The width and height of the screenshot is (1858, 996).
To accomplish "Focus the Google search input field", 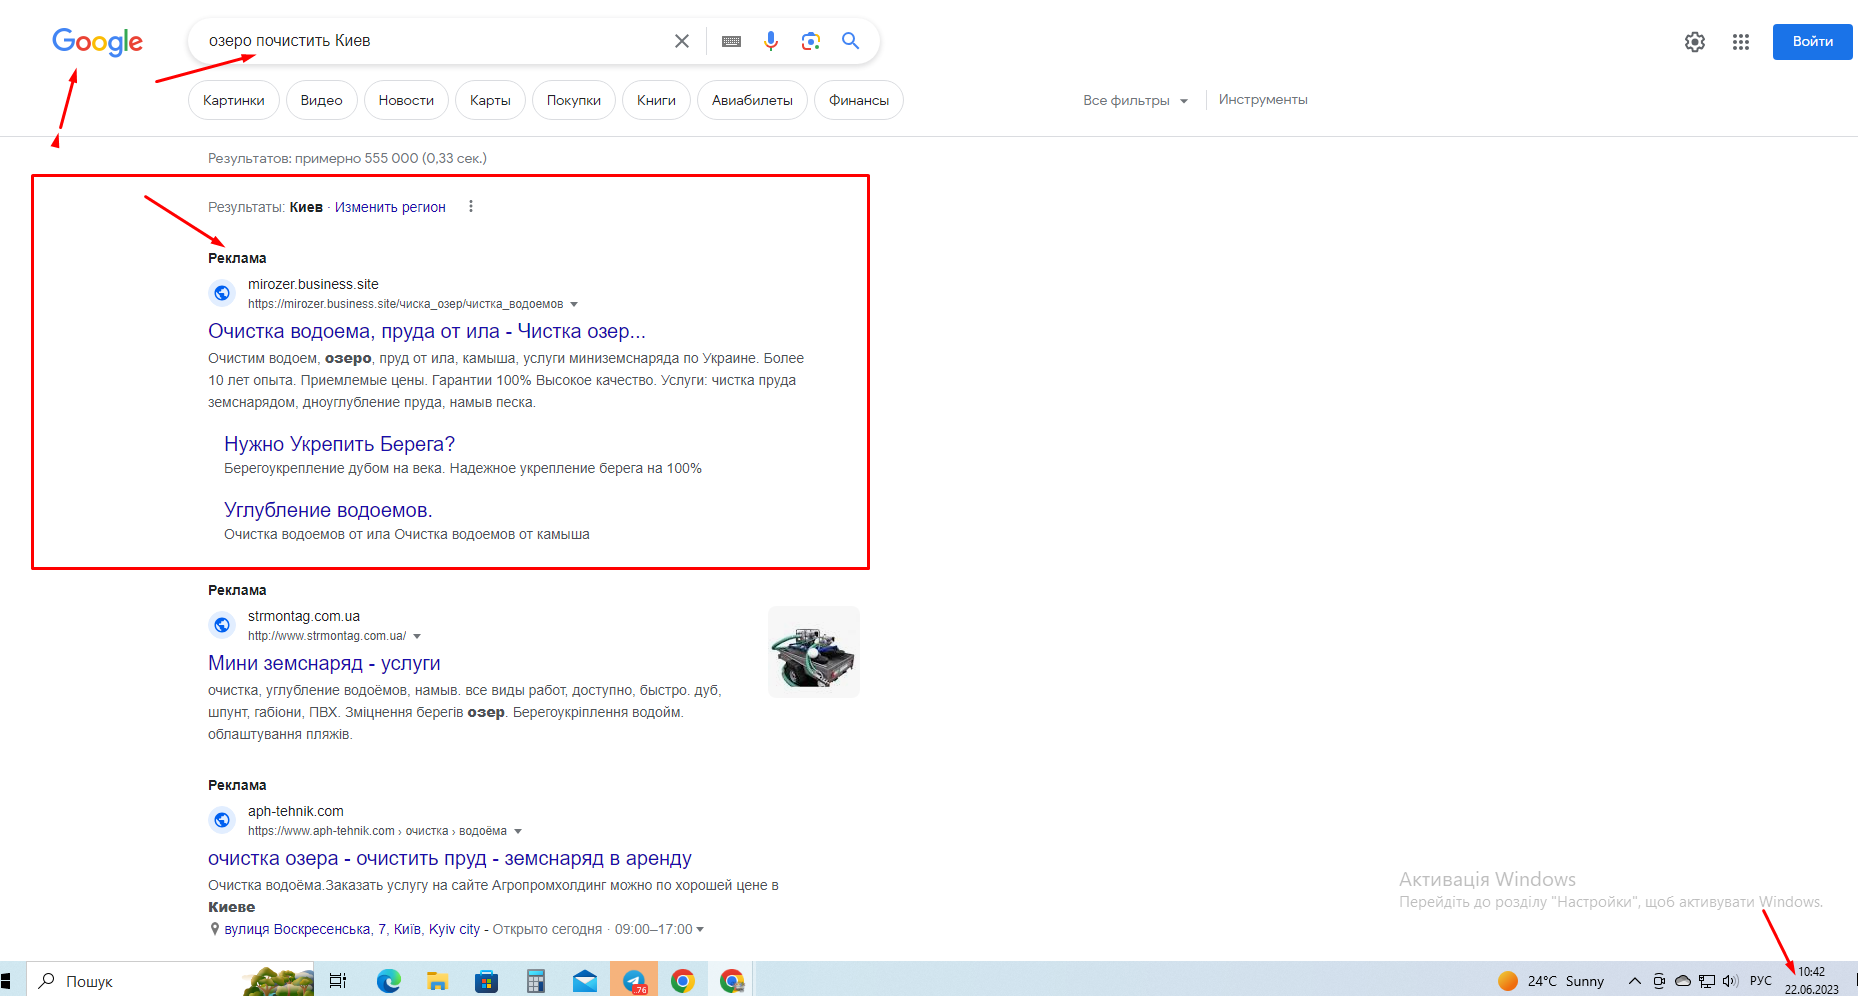I will [x=430, y=41].
